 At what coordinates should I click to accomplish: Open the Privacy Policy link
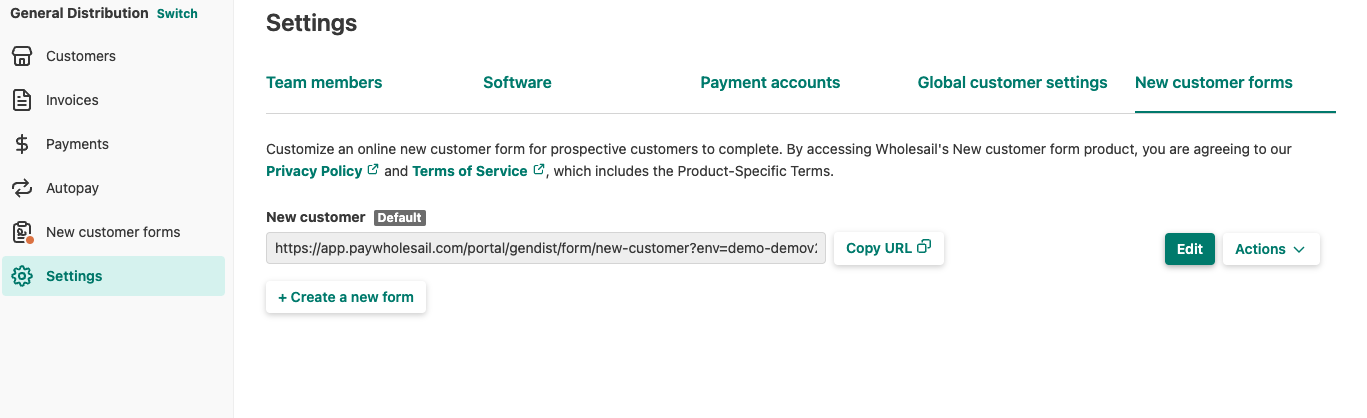coord(314,171)
